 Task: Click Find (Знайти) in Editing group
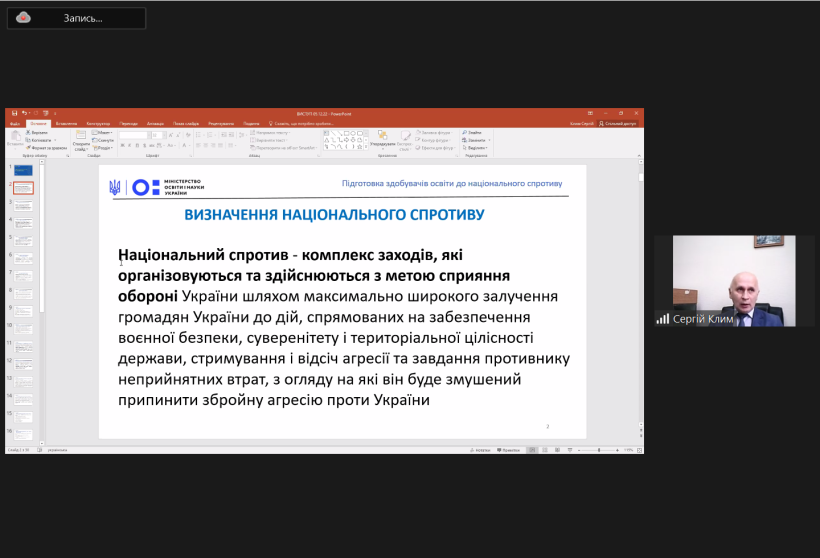472,133
